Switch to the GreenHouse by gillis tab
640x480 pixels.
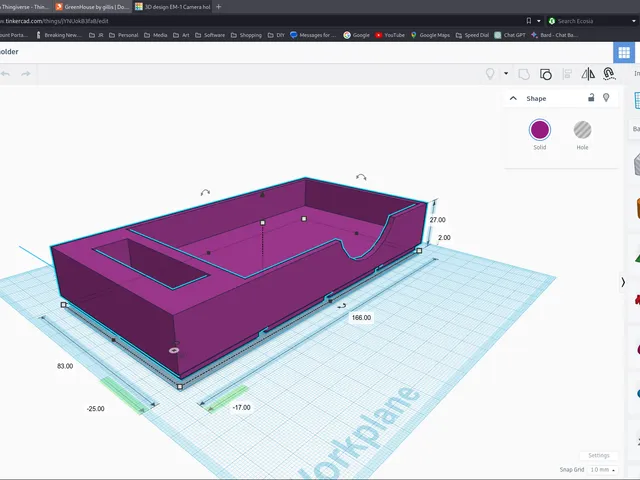(x=92, y=7)
